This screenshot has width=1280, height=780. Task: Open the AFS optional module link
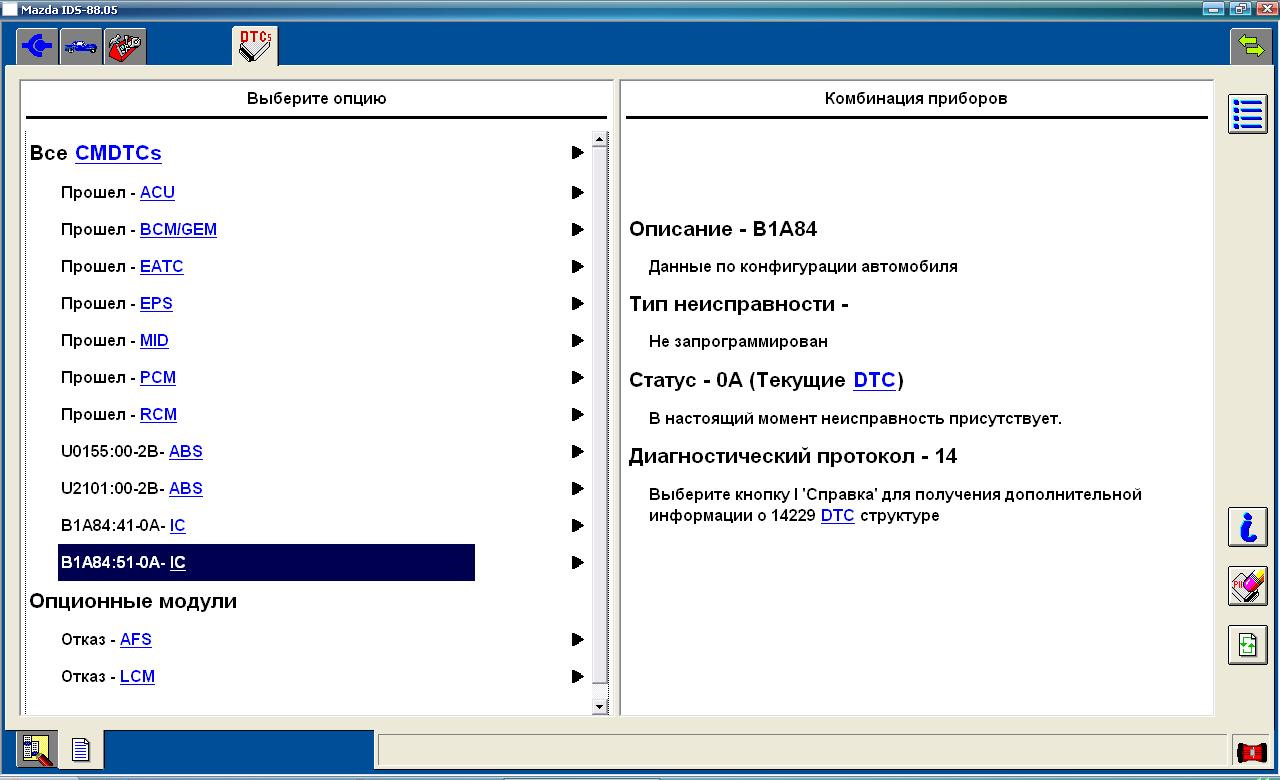pos(136,639)
